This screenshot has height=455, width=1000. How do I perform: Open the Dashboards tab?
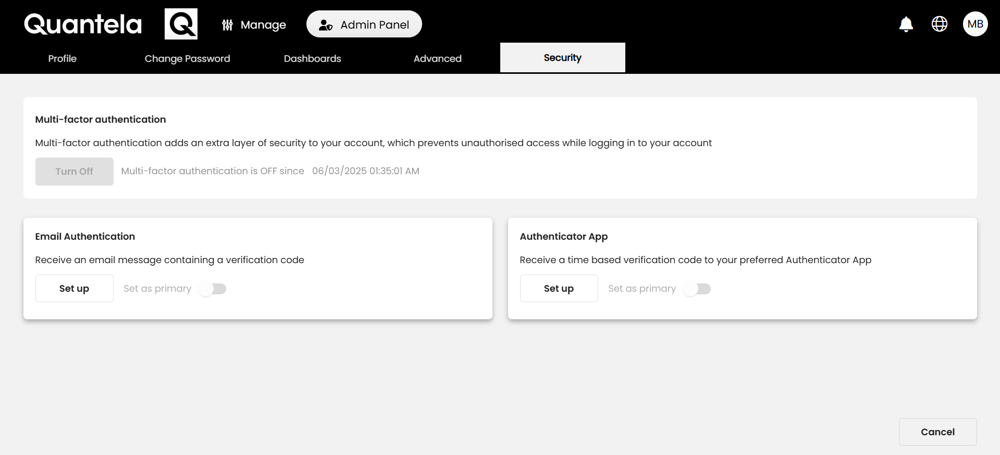coord(312,58)
